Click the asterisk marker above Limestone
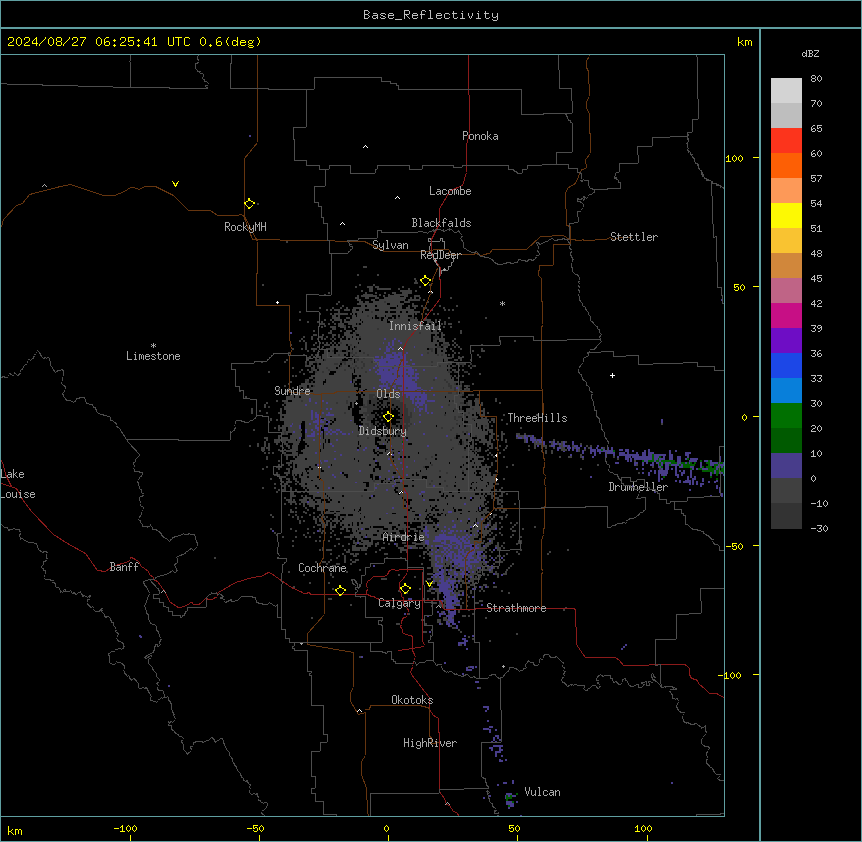The image size is (862, 842). tap(153, 345)
